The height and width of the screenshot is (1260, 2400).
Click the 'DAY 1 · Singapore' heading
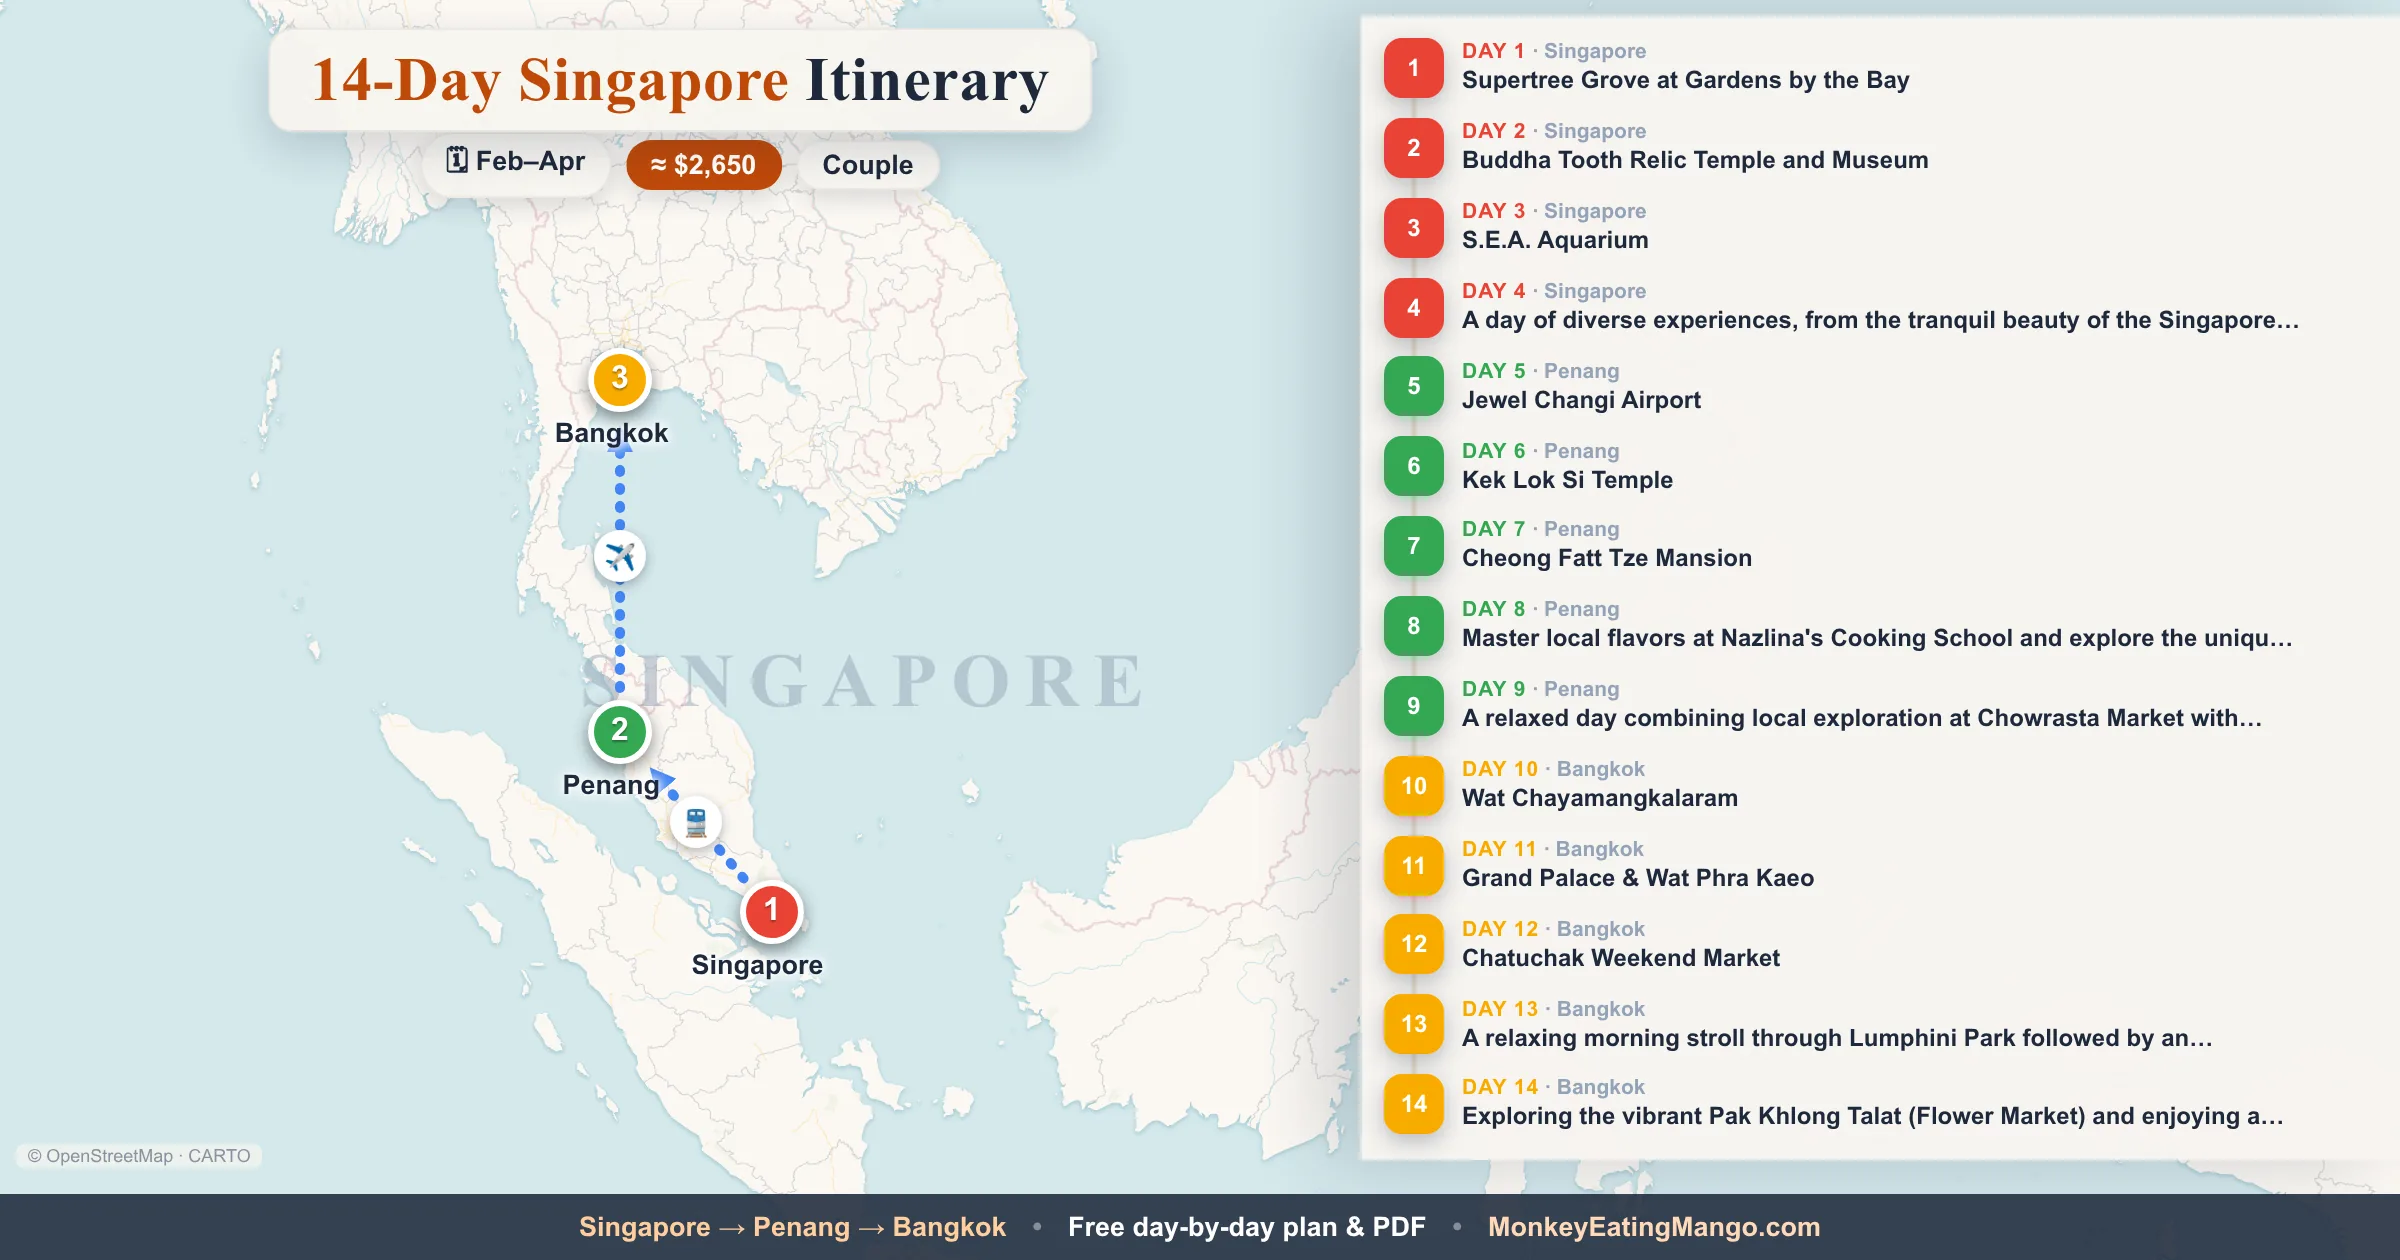pyautogui.click(x=1554, y=51)
